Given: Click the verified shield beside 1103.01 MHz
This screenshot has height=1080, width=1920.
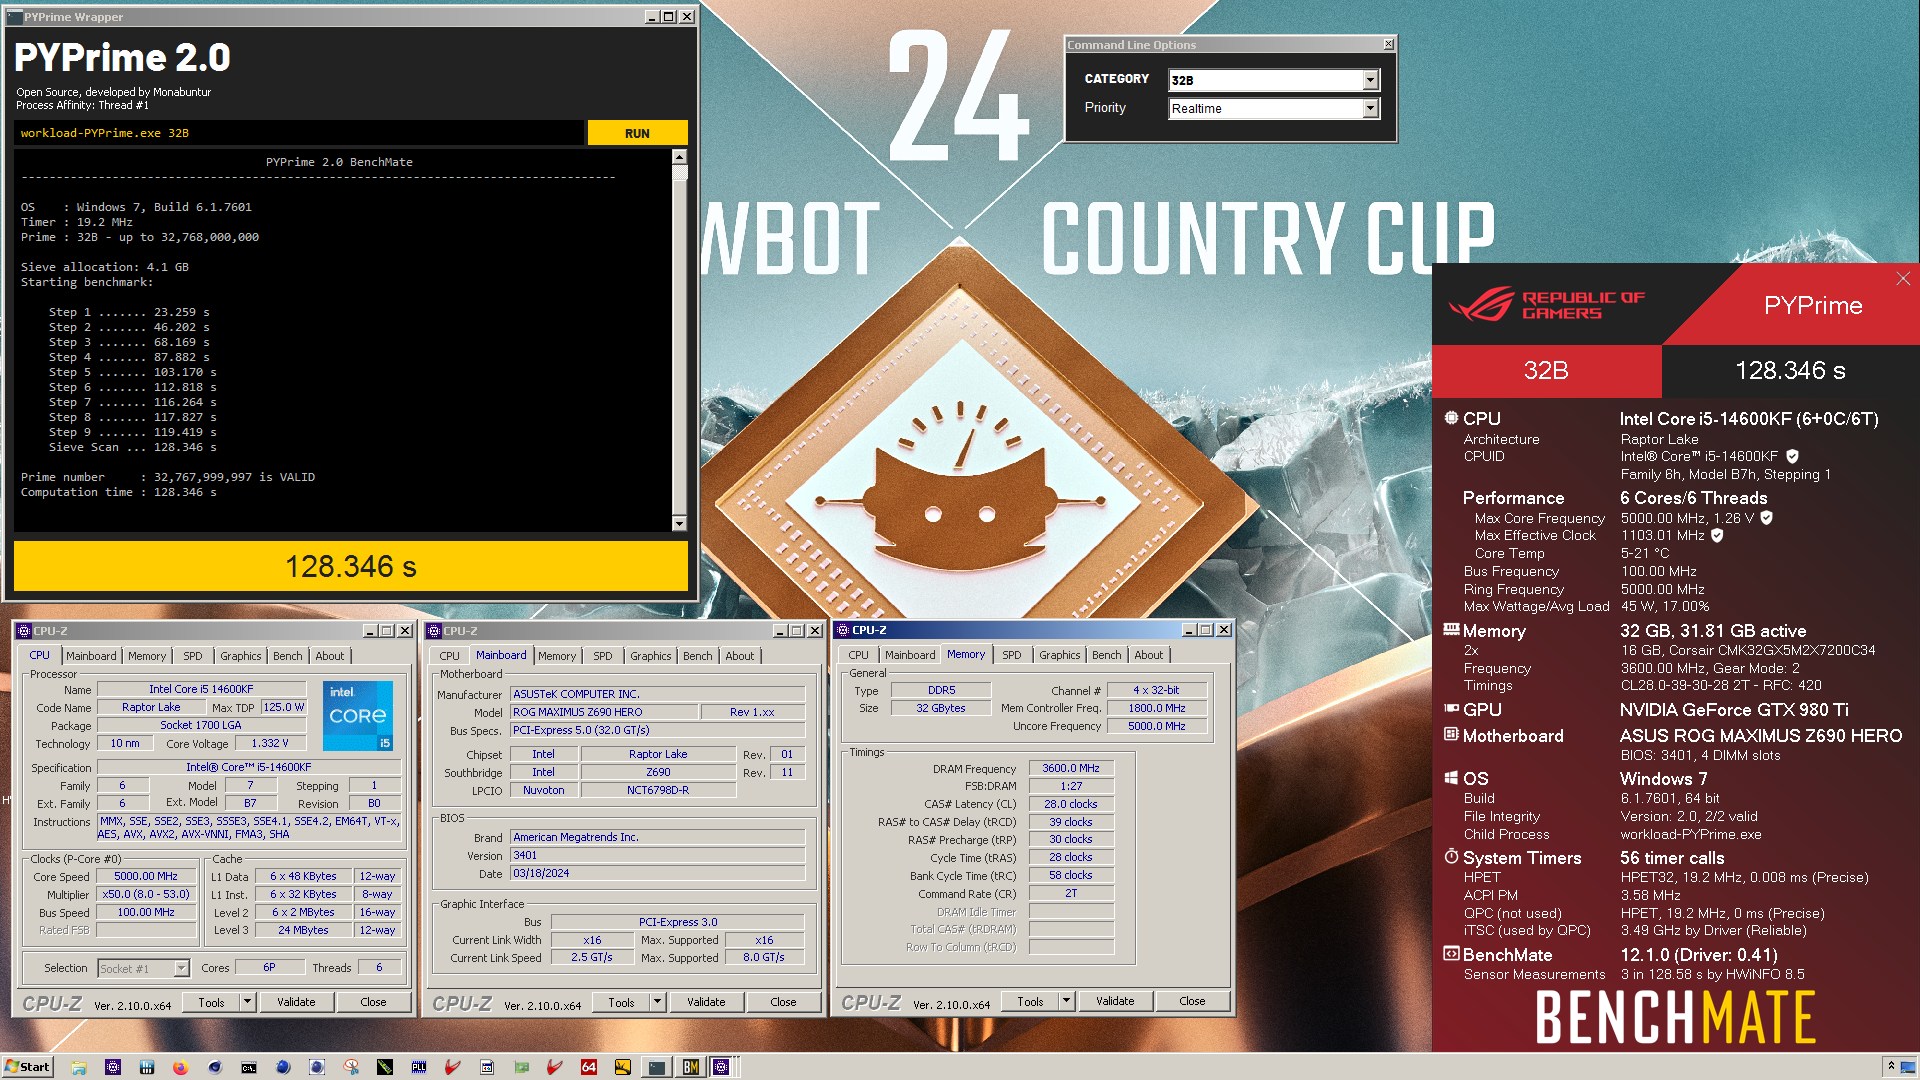Looking at the screenshot, I should tap(1717, 535).
